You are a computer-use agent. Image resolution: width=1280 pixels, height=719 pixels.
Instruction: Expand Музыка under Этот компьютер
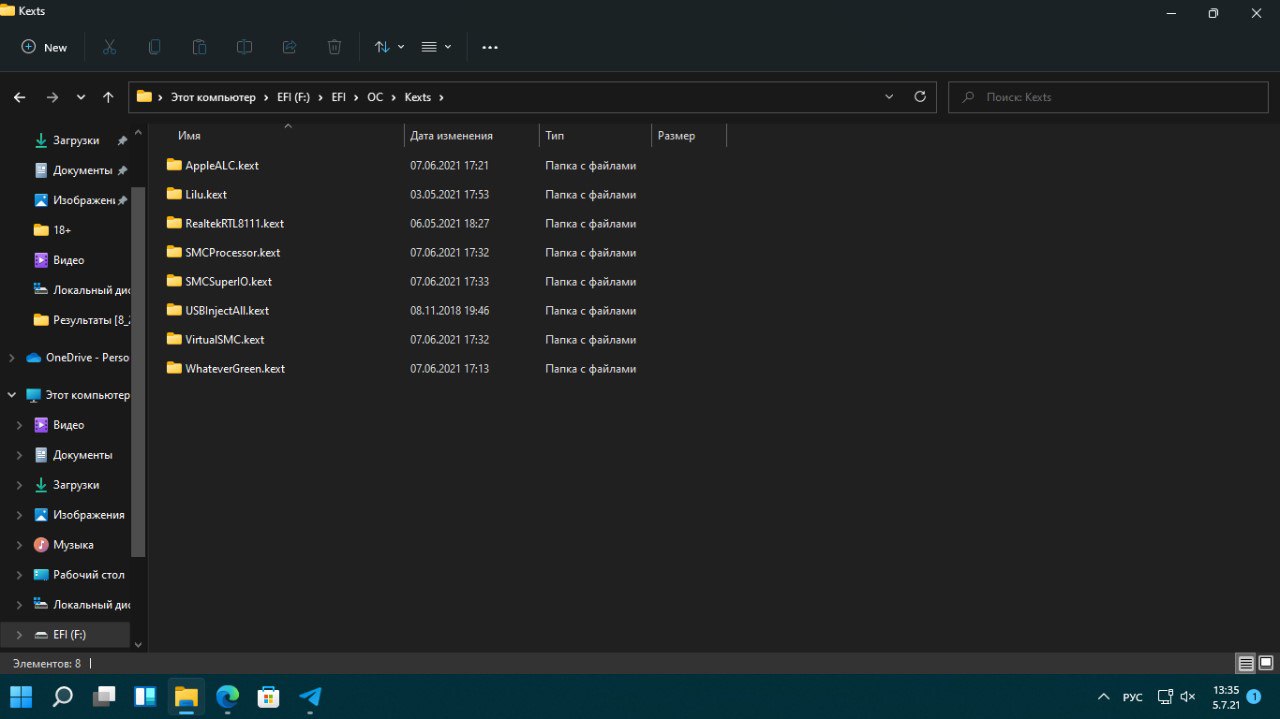[18, 545]
